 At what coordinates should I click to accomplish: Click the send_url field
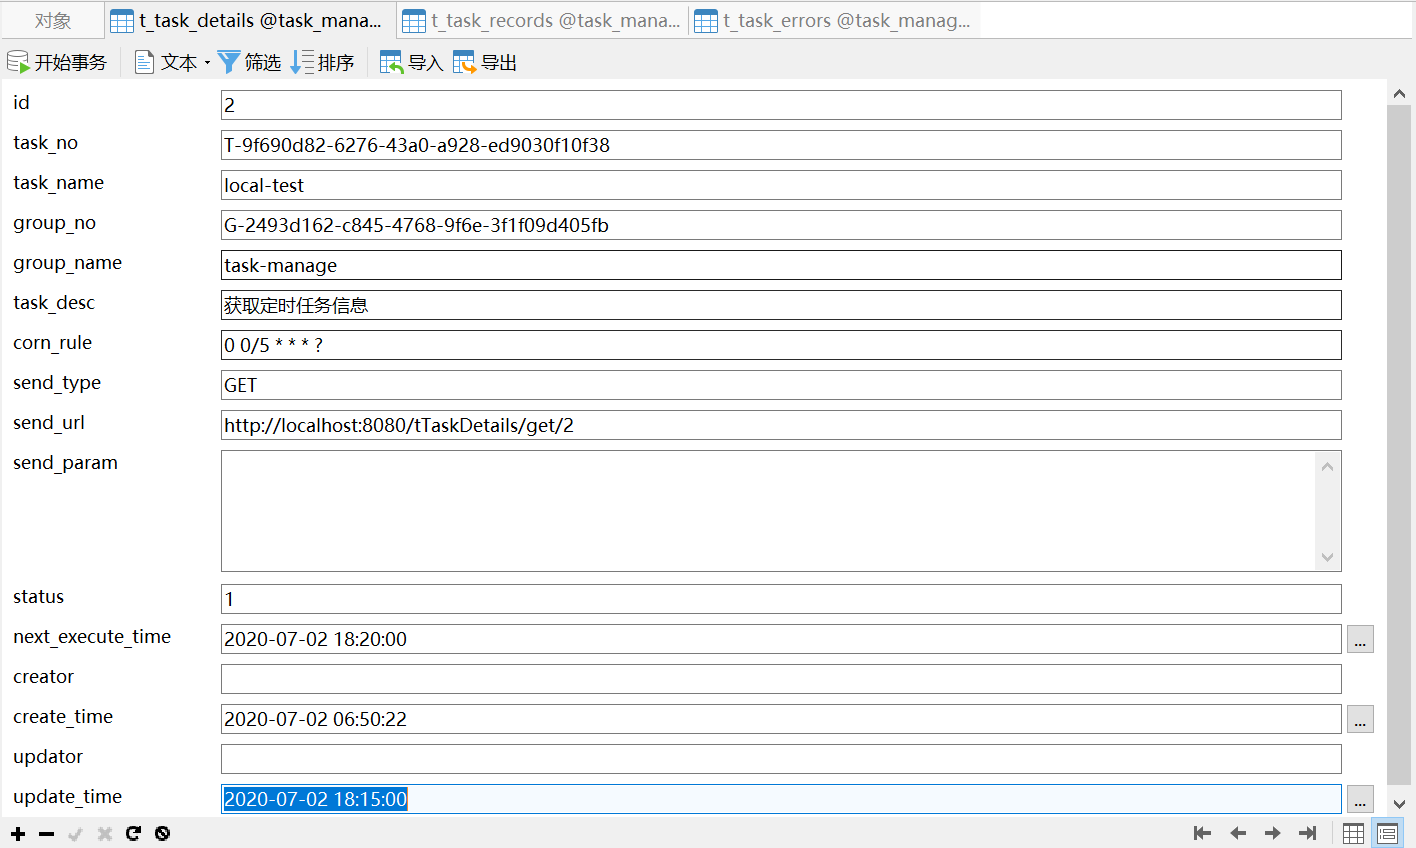pos(781,425)
